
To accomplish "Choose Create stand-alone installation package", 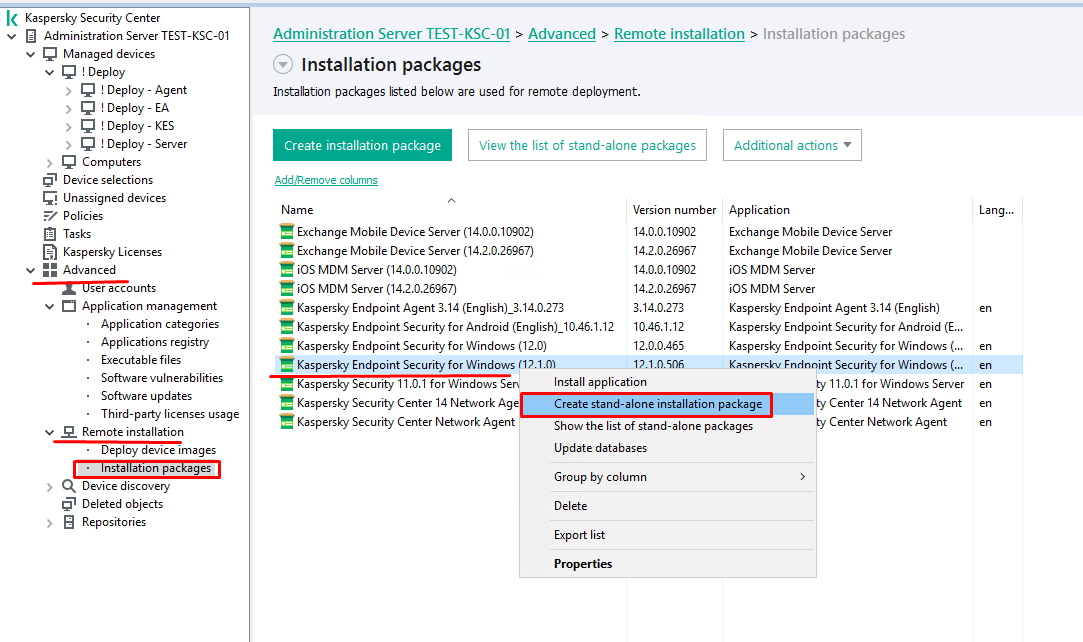I will click(x=658, y=404).
